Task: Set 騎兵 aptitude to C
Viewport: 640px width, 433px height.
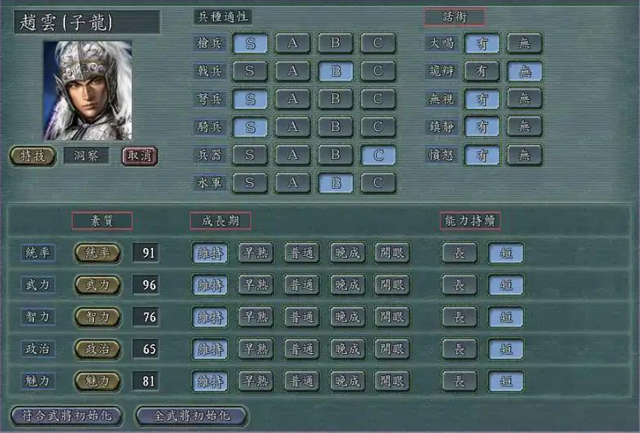Action: [x=378, y=127]
